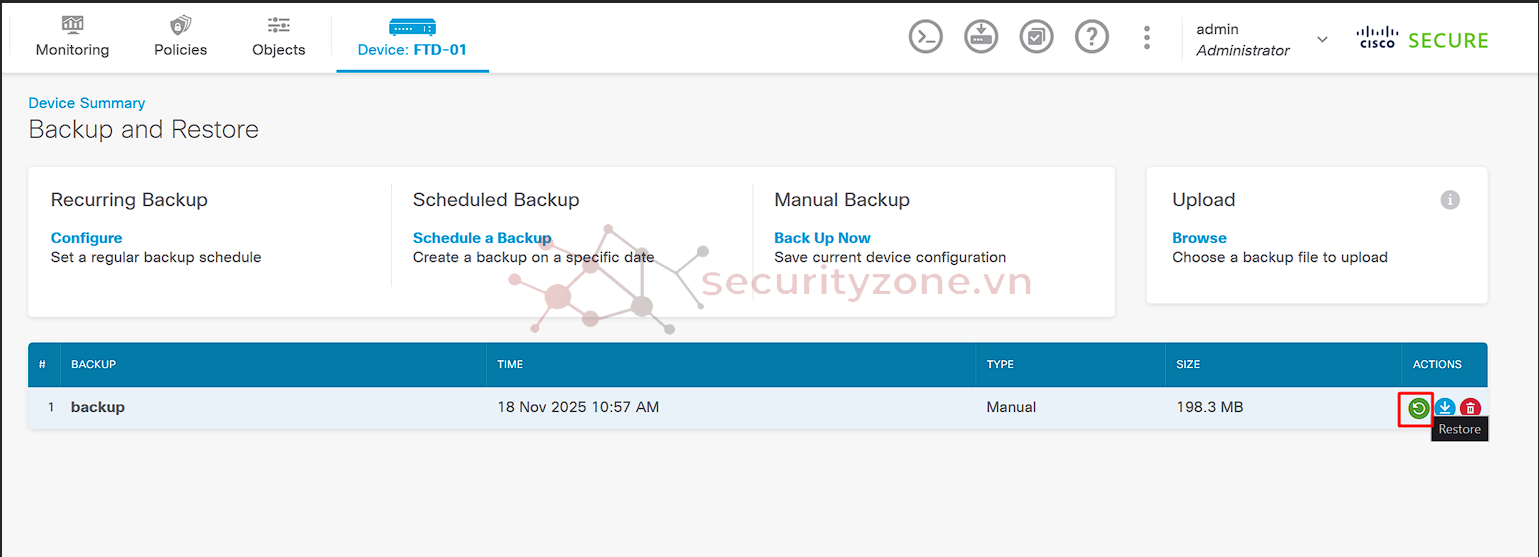Click the green Restore backup icon

(x=1417, y=408)
